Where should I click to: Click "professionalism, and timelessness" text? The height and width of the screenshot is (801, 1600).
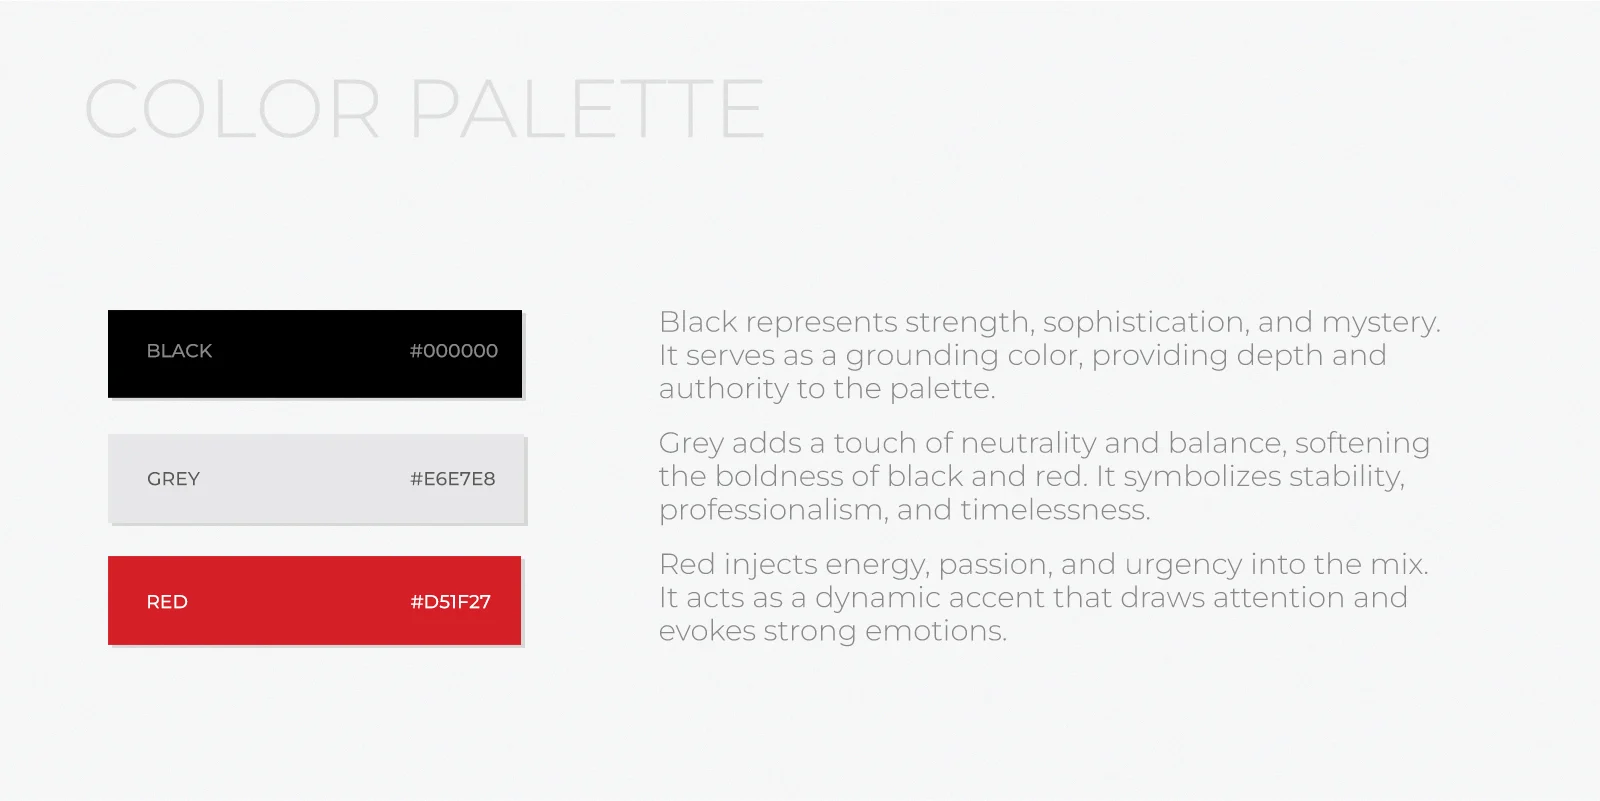point(904,510)
